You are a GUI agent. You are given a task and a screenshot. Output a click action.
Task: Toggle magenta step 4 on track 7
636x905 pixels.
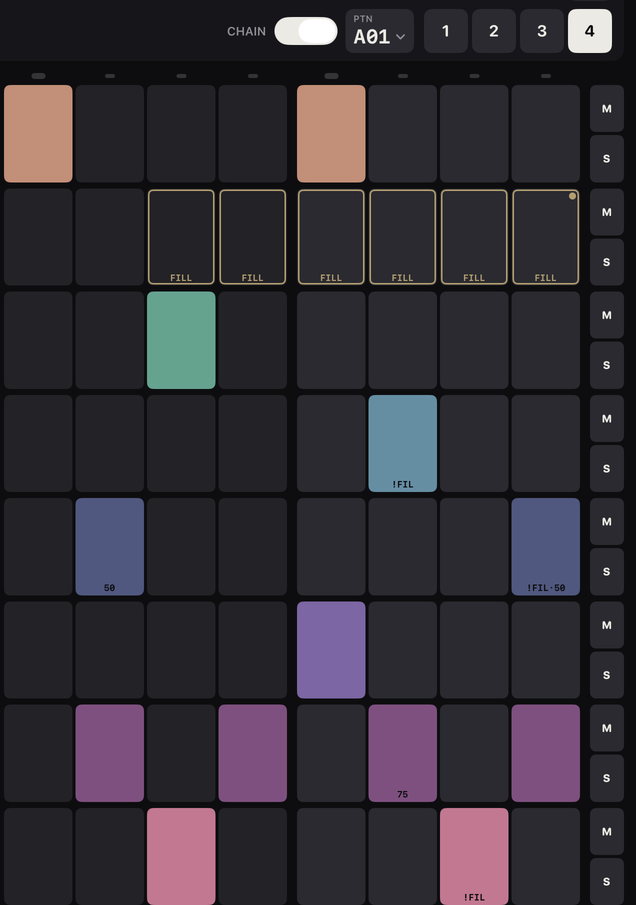tap(253, 753)
